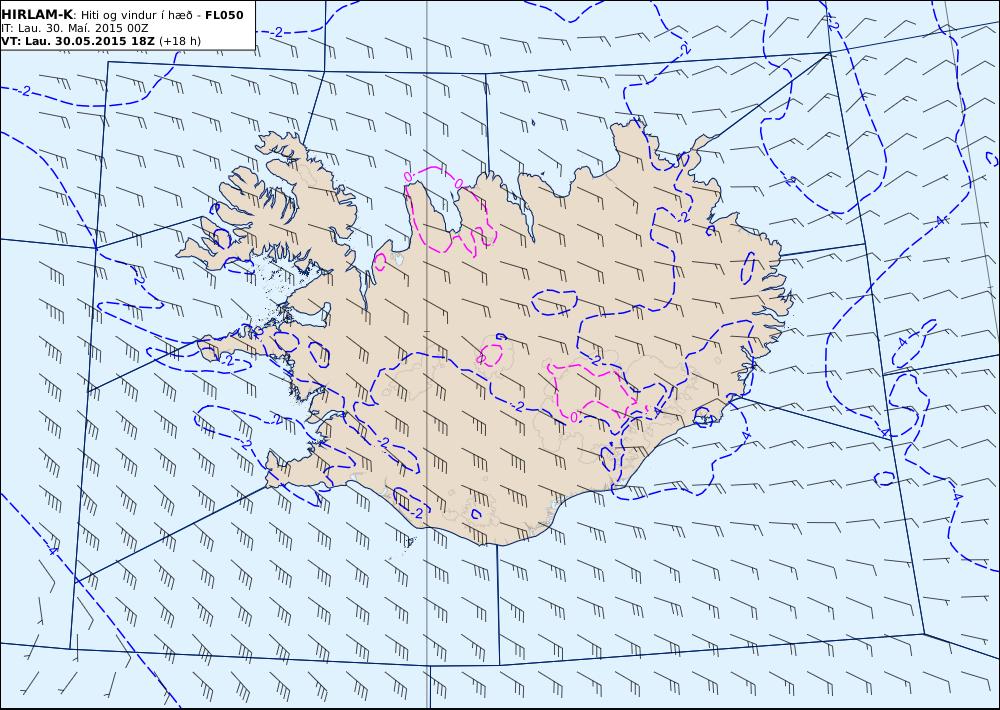Screen dimensions: 1000x710
Task: Click the VT: Lau. 30.05.2015 18Z text
Action: point(78,41)
